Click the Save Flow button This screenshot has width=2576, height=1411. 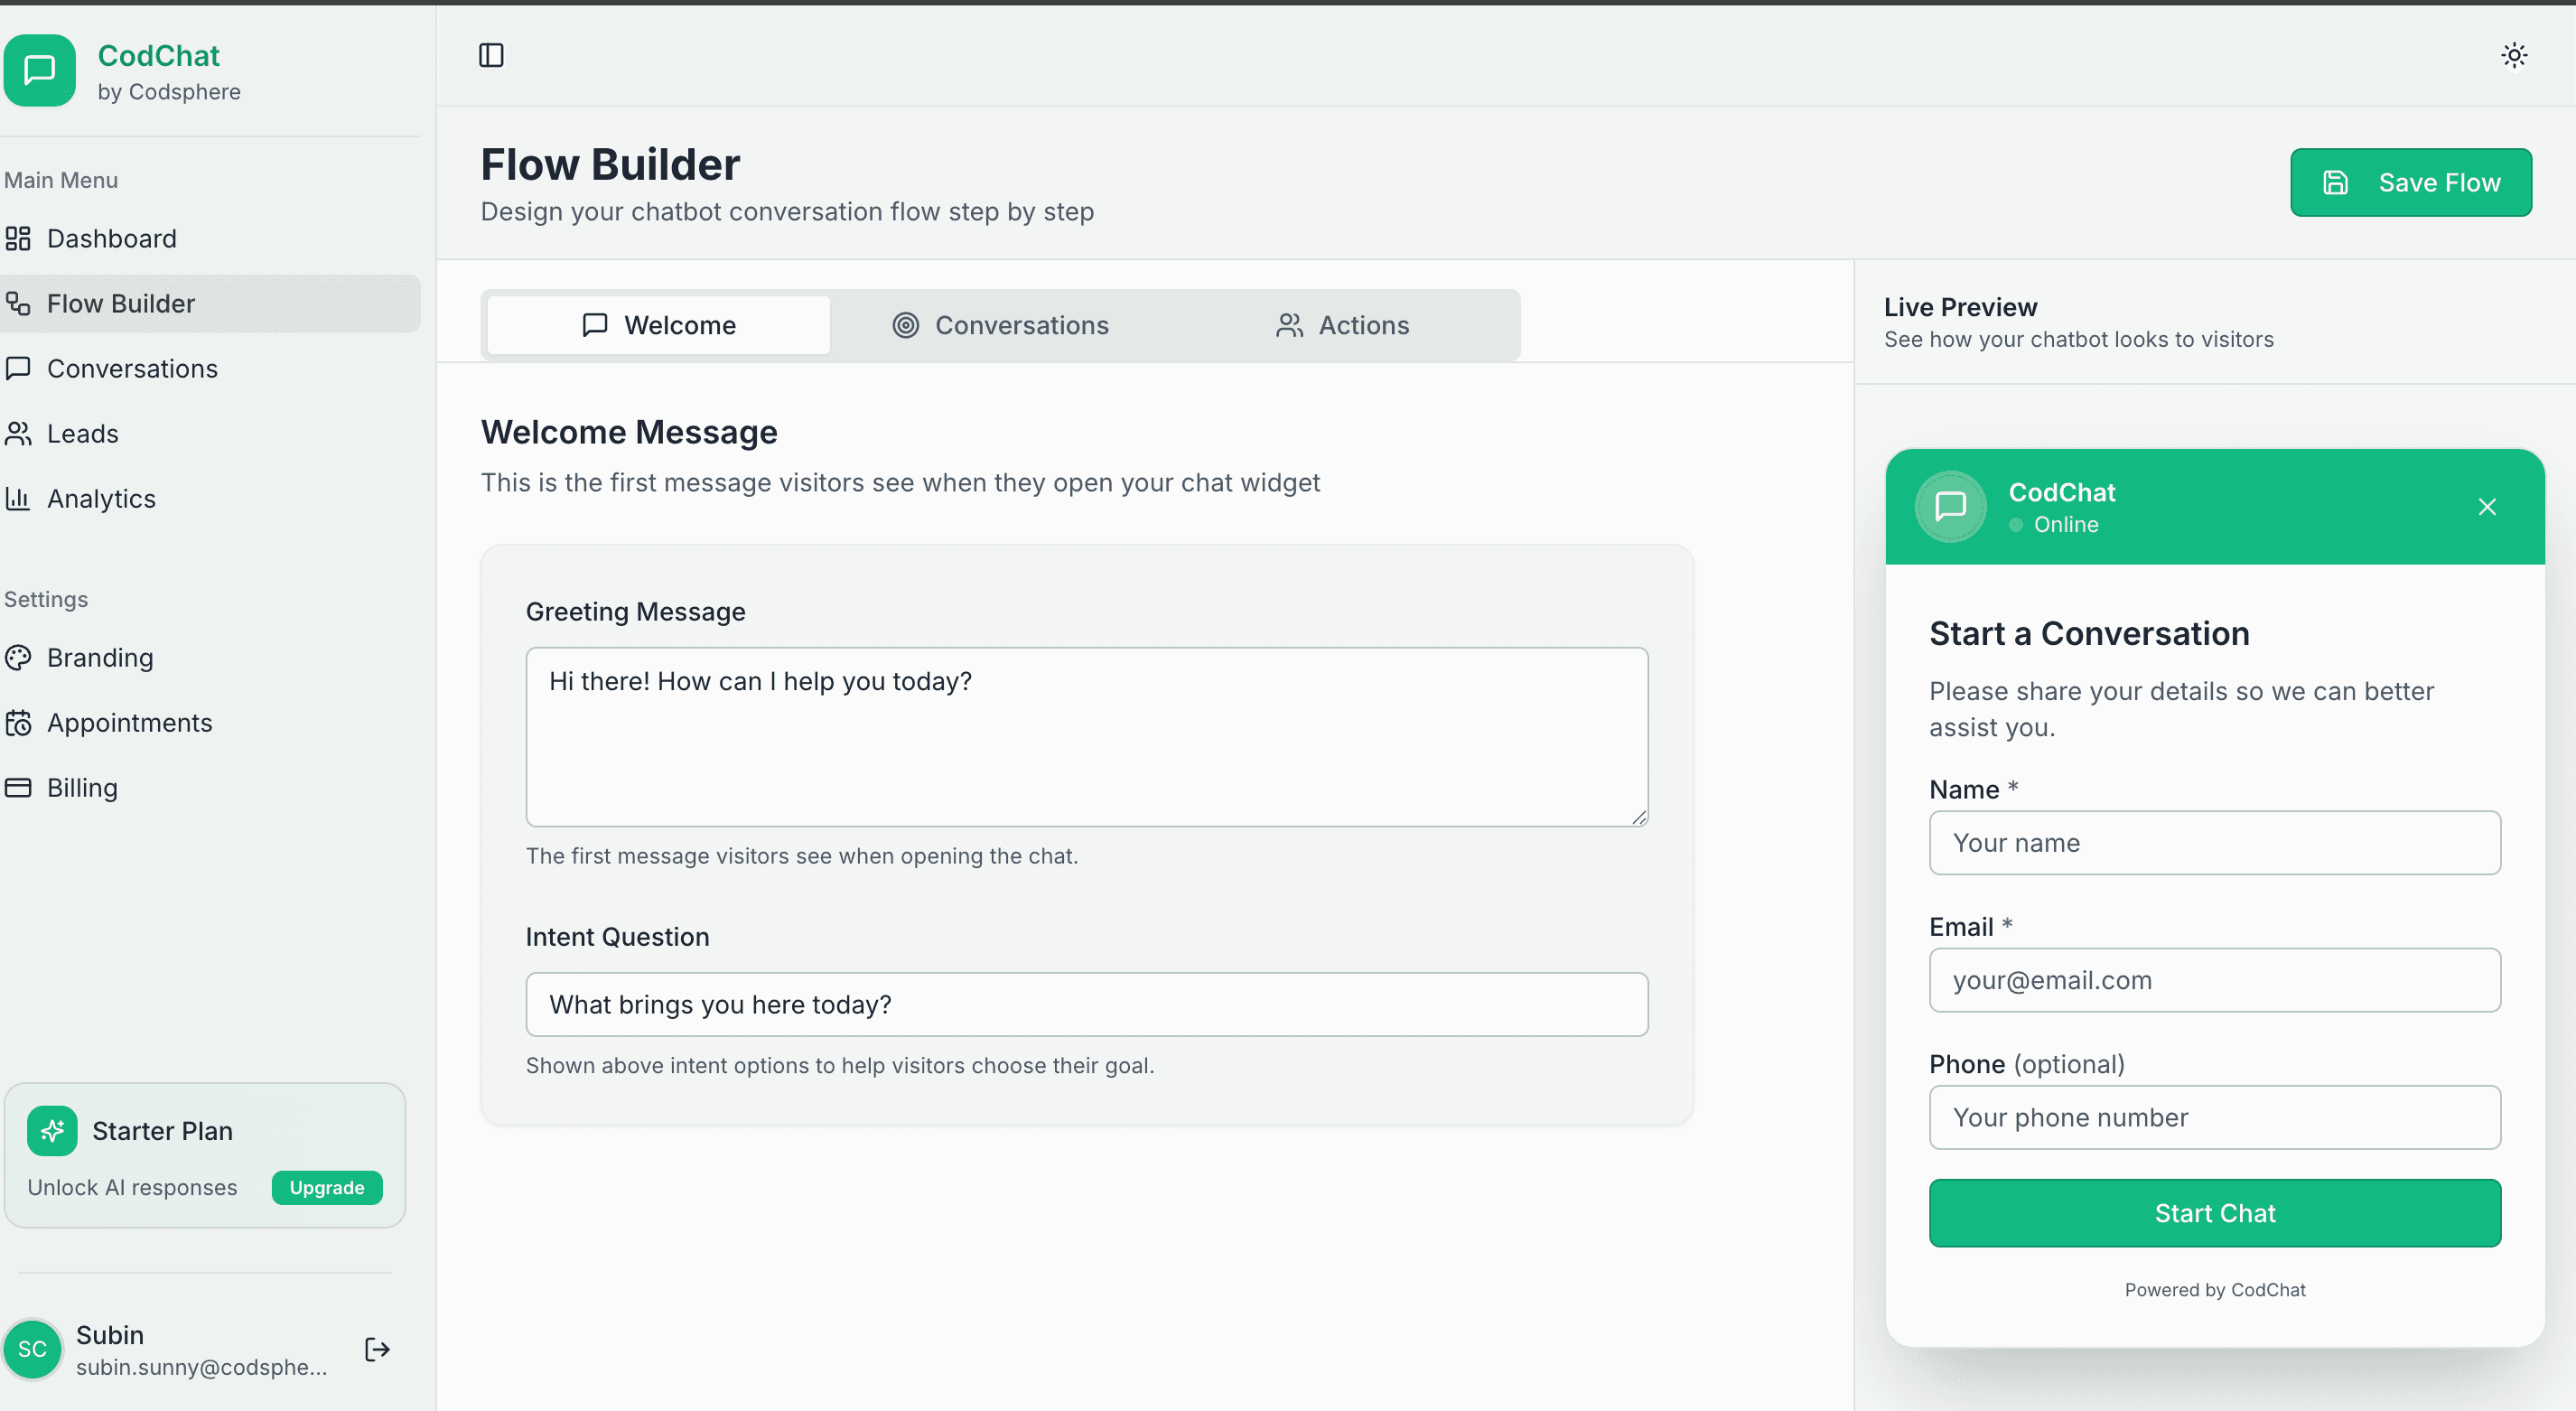(2410, 182)
